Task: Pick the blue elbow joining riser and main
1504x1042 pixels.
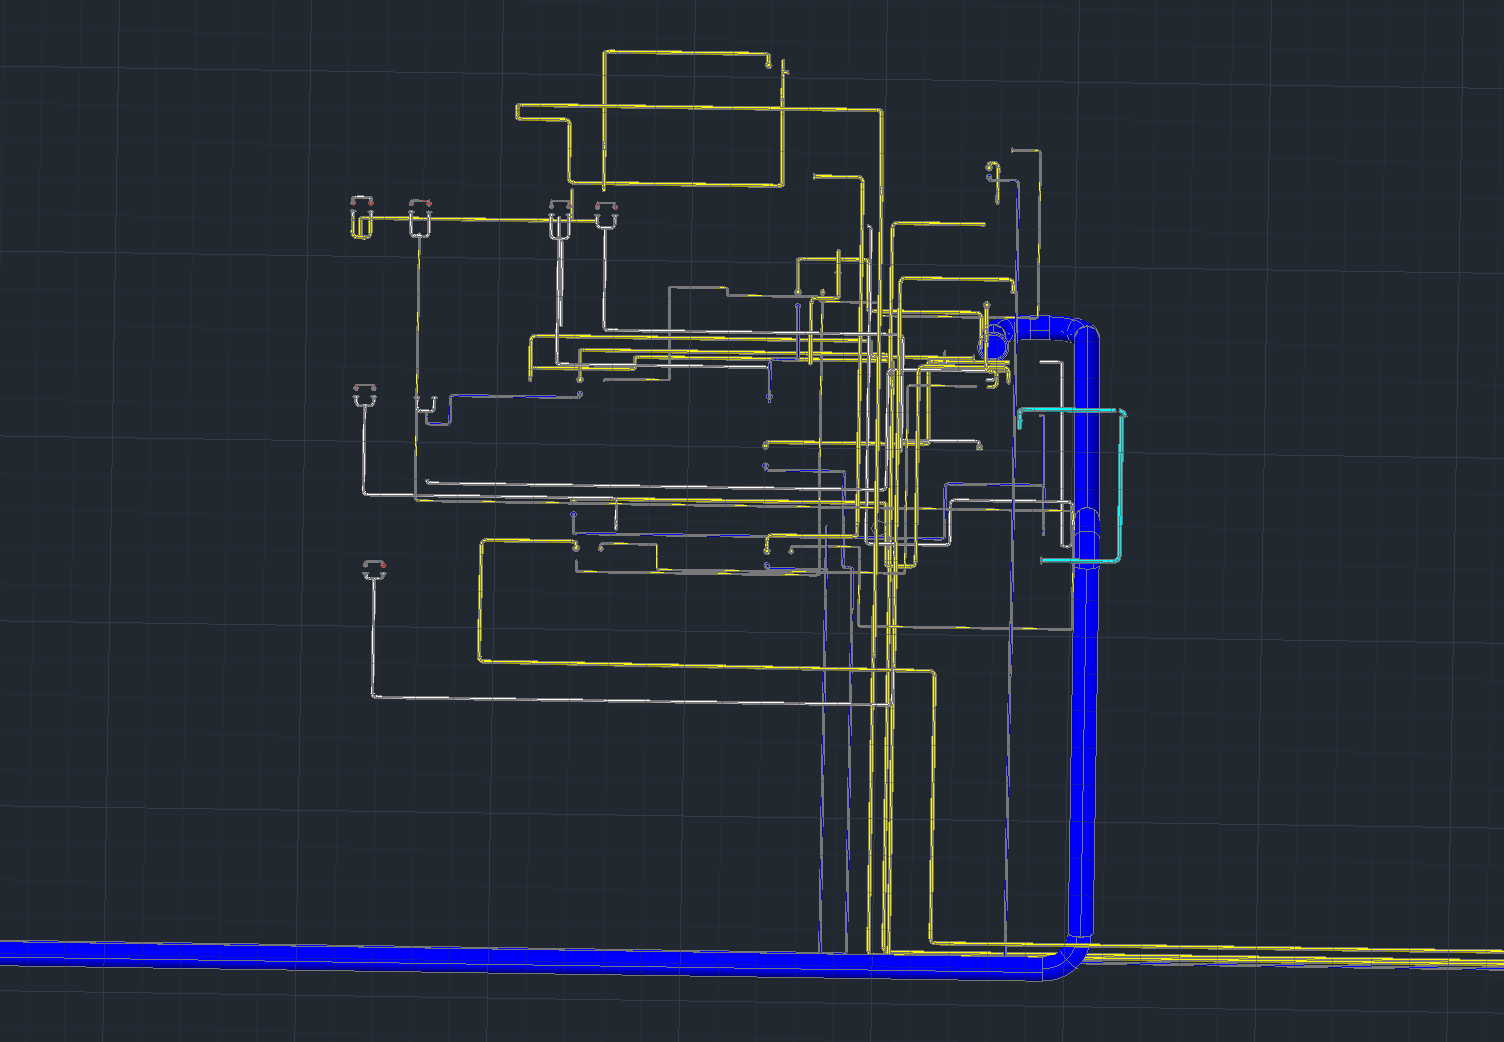Action: pos(1068,958)
